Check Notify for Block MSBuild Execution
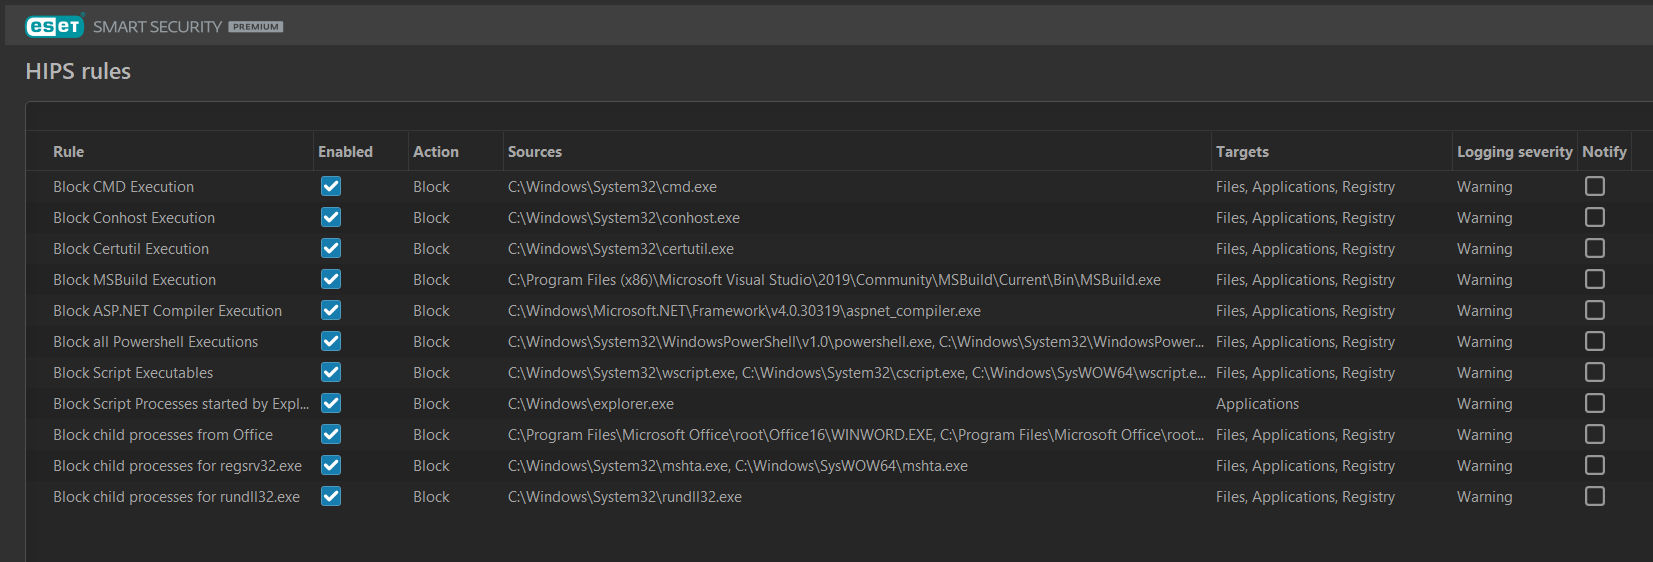This screenshot has height=562, width=1653. pos(1595,280)
